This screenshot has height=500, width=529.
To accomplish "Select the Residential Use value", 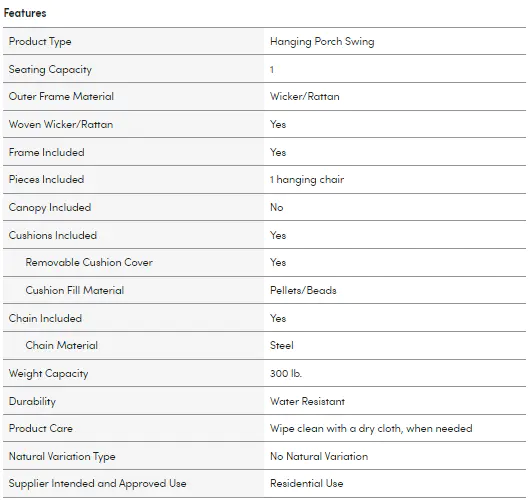I will click(x=307, y=483).
